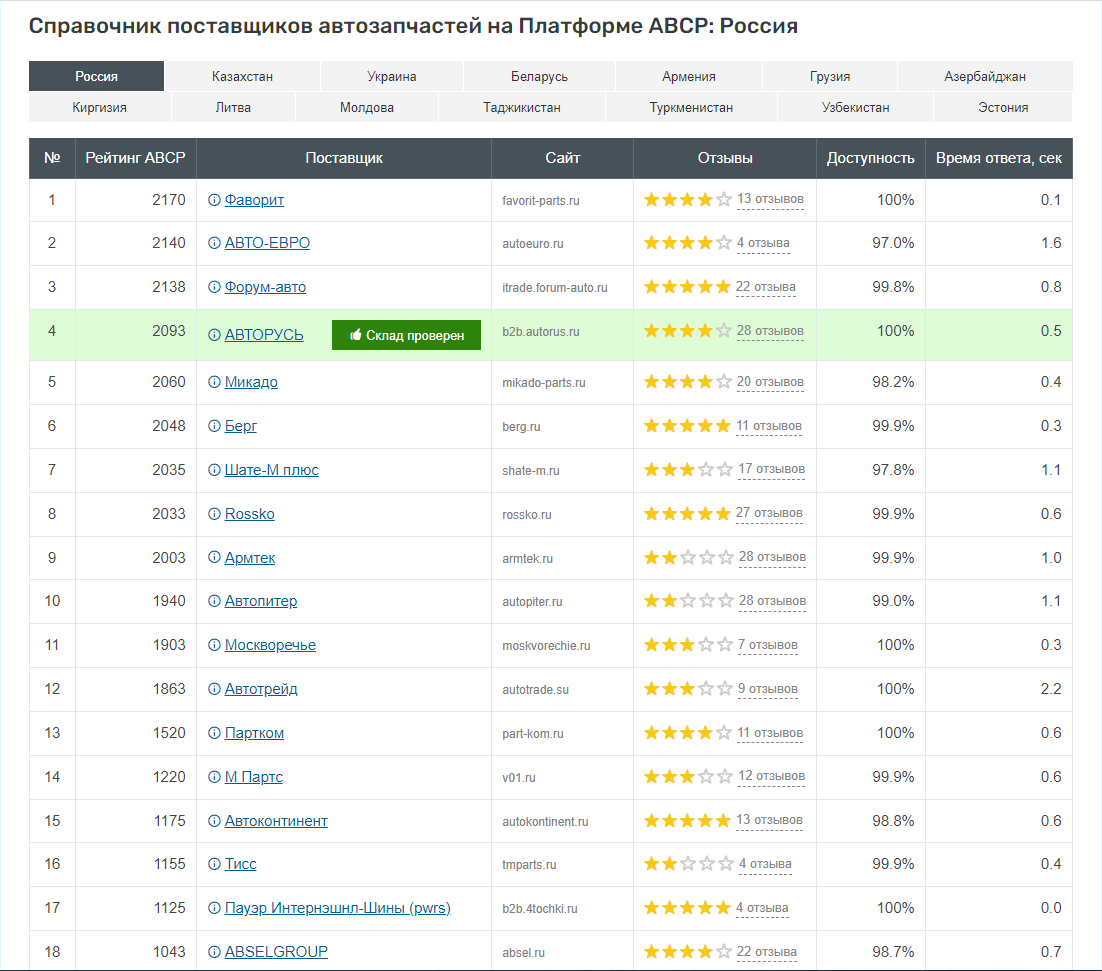Click the Рейтинг ABCP column header
Image resolution: width=1102 pixels, height=971 pixels.
(x=136, y=158)
